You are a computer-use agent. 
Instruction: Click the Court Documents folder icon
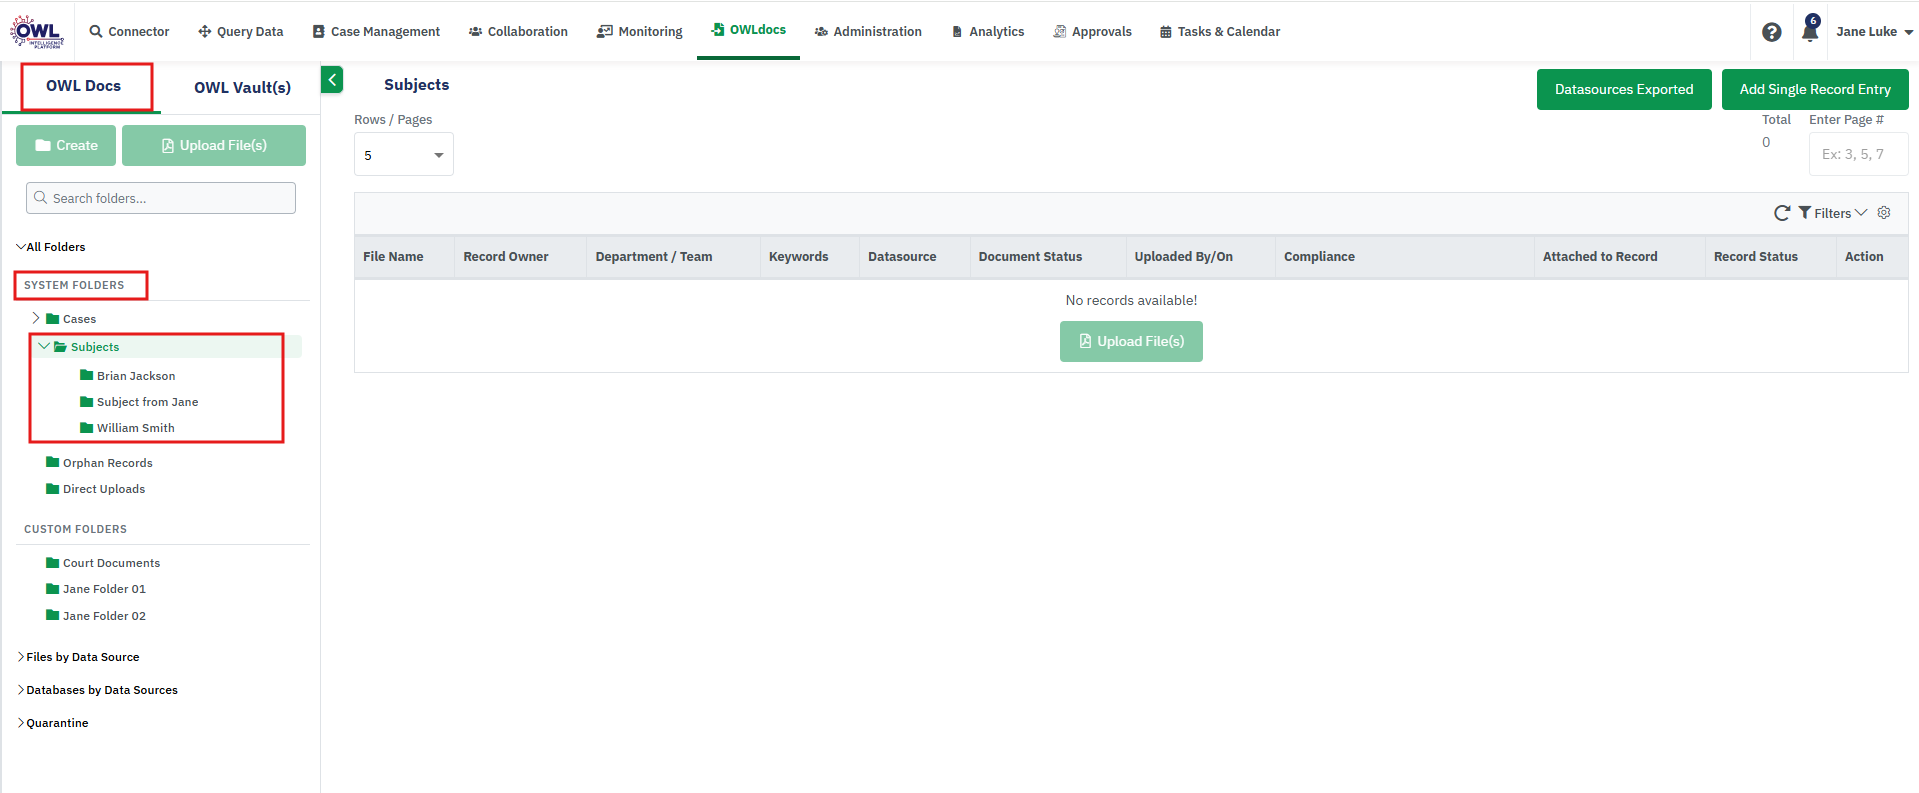click(53, 563)
